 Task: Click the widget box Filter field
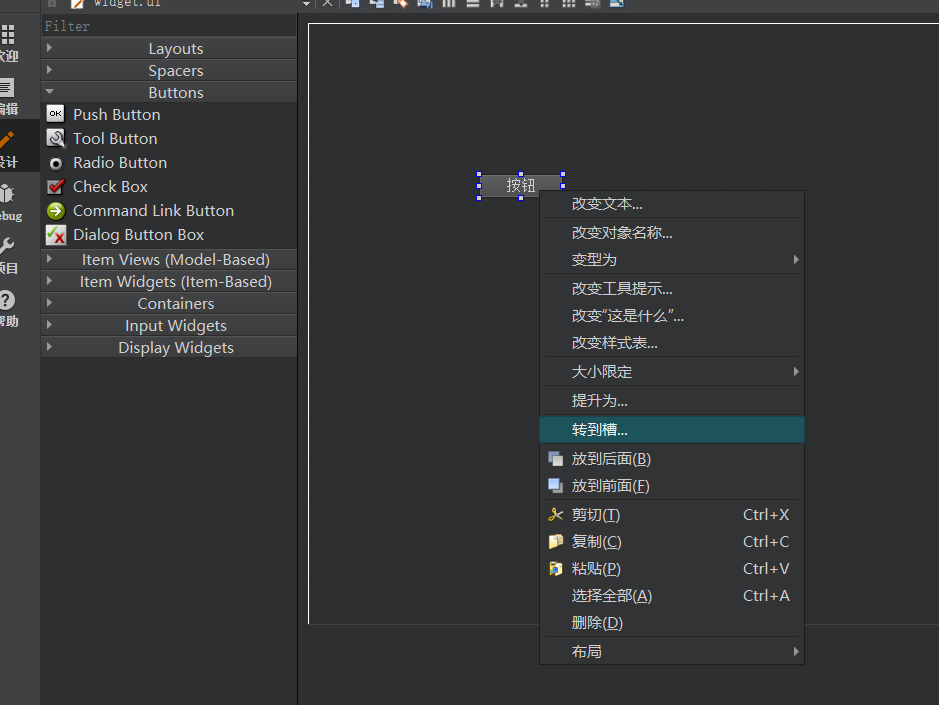pos(169,26)
